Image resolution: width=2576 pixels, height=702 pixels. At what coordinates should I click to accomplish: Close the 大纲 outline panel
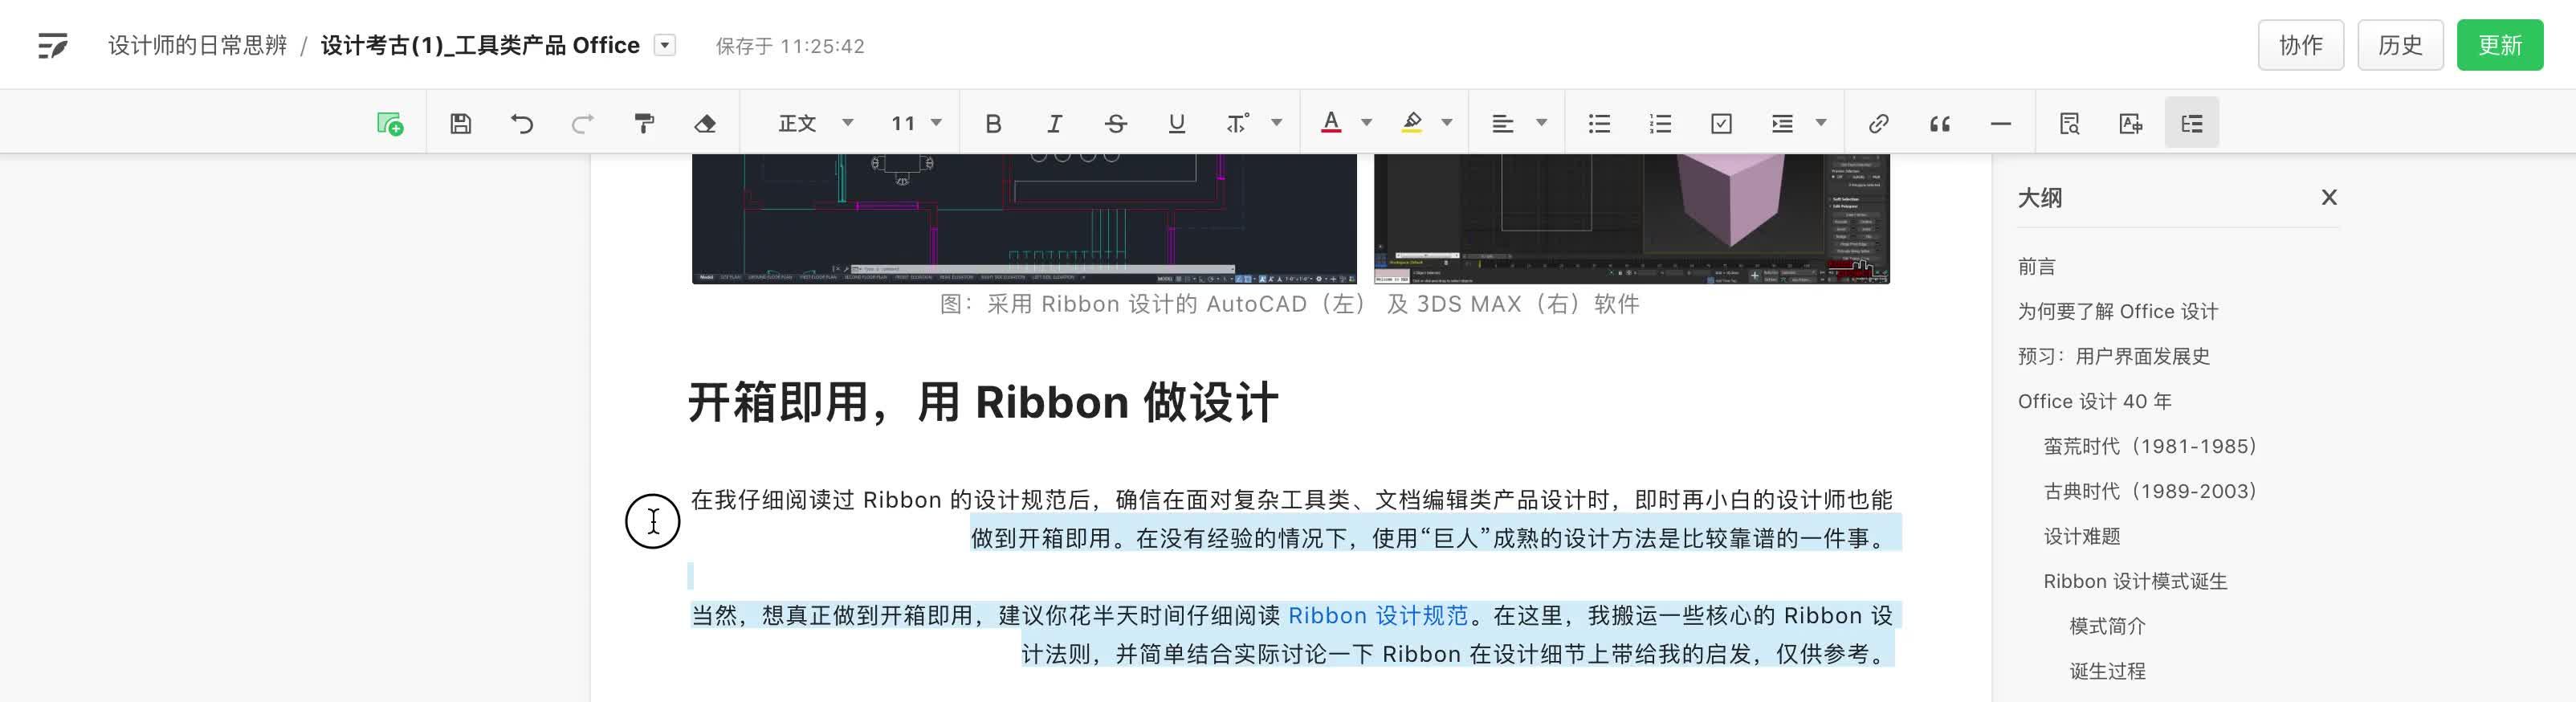coord(2329,197)
